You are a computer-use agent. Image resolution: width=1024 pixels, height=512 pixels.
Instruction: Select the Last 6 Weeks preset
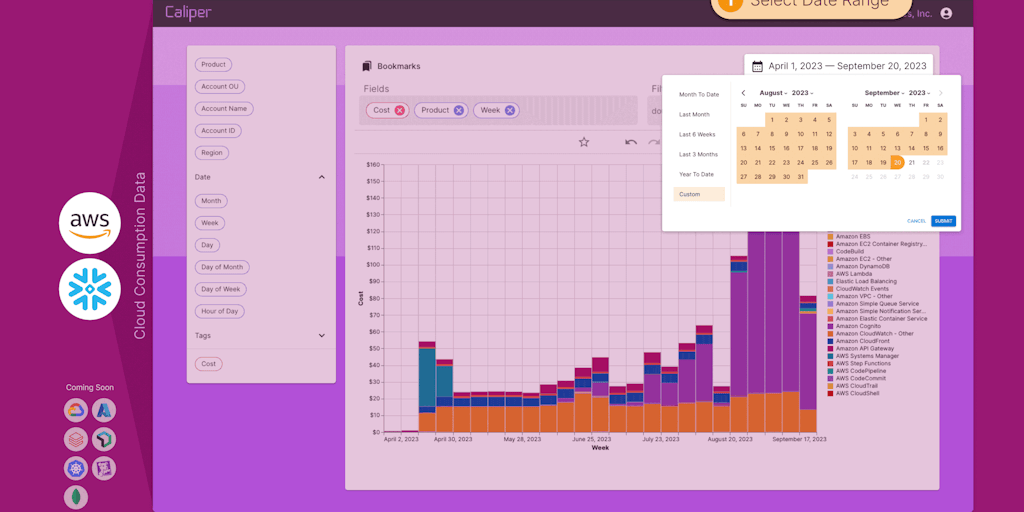tap(697, 134)
